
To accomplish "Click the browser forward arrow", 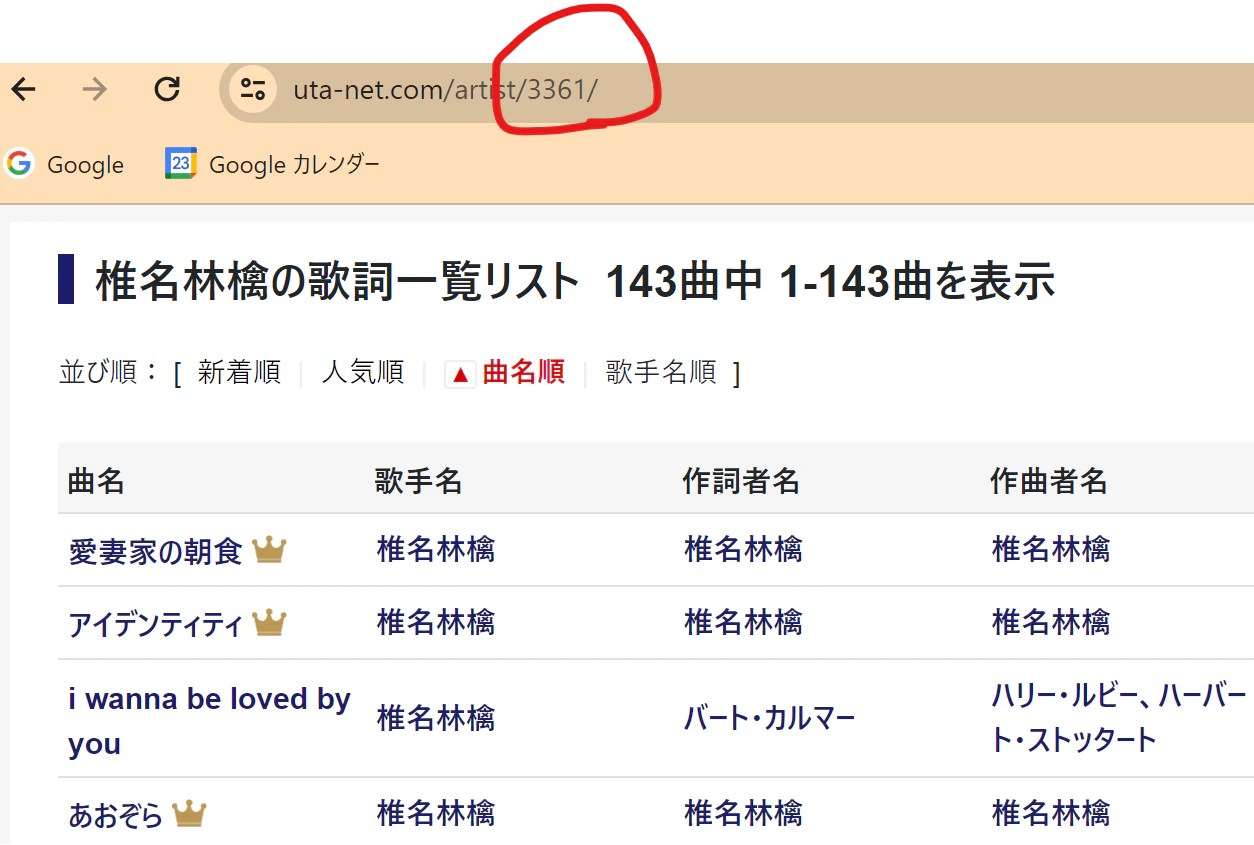I will [x=95, y=90].
